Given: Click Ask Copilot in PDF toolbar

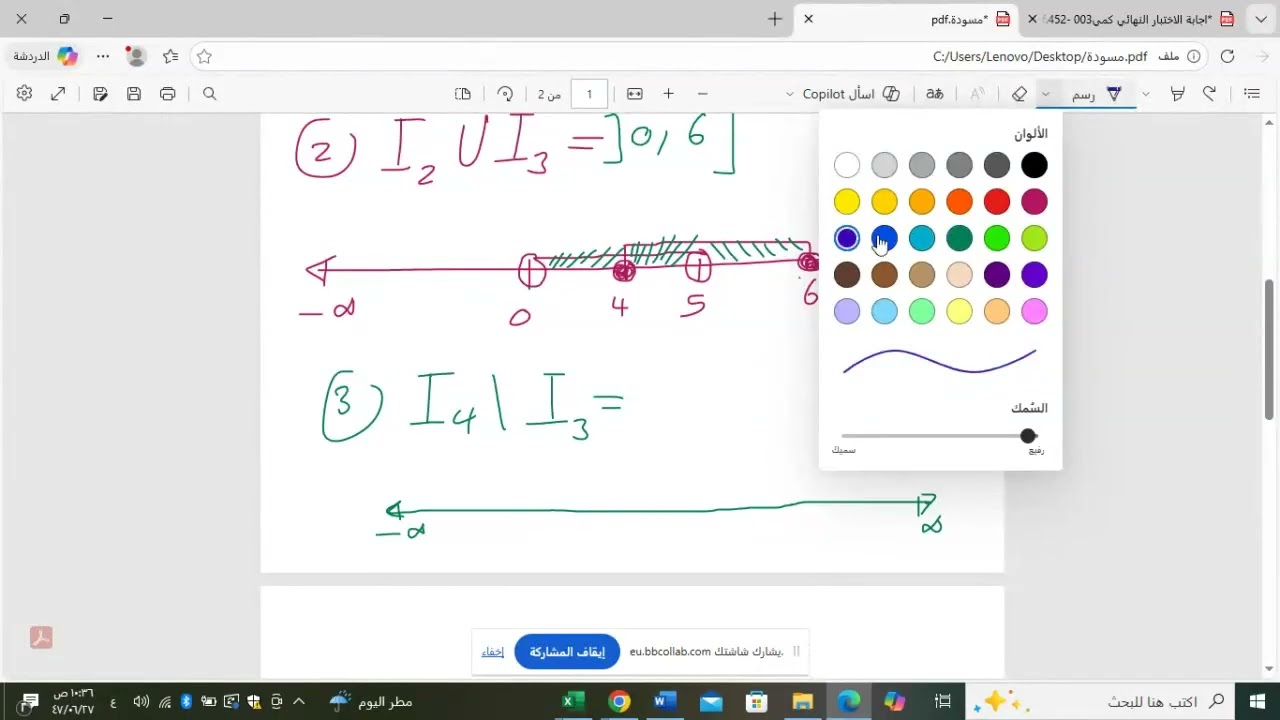Looking at the screenshot, I should point(851,94).
